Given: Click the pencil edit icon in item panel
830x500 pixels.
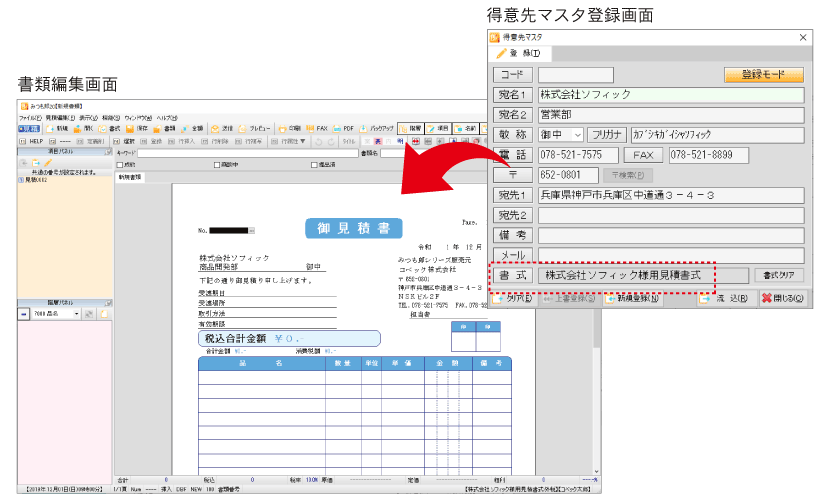Looking at the screenshot, I should pos(48,163).
